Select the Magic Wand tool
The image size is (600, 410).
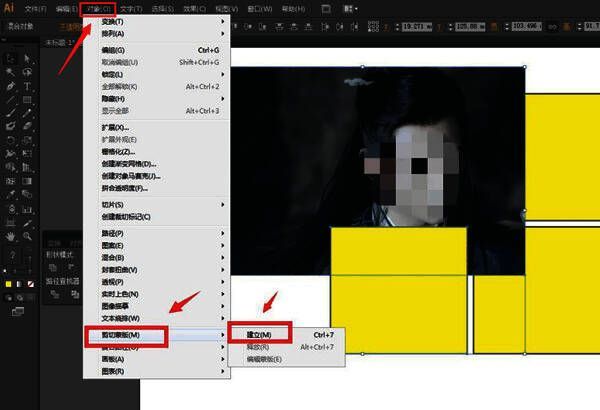10,72
